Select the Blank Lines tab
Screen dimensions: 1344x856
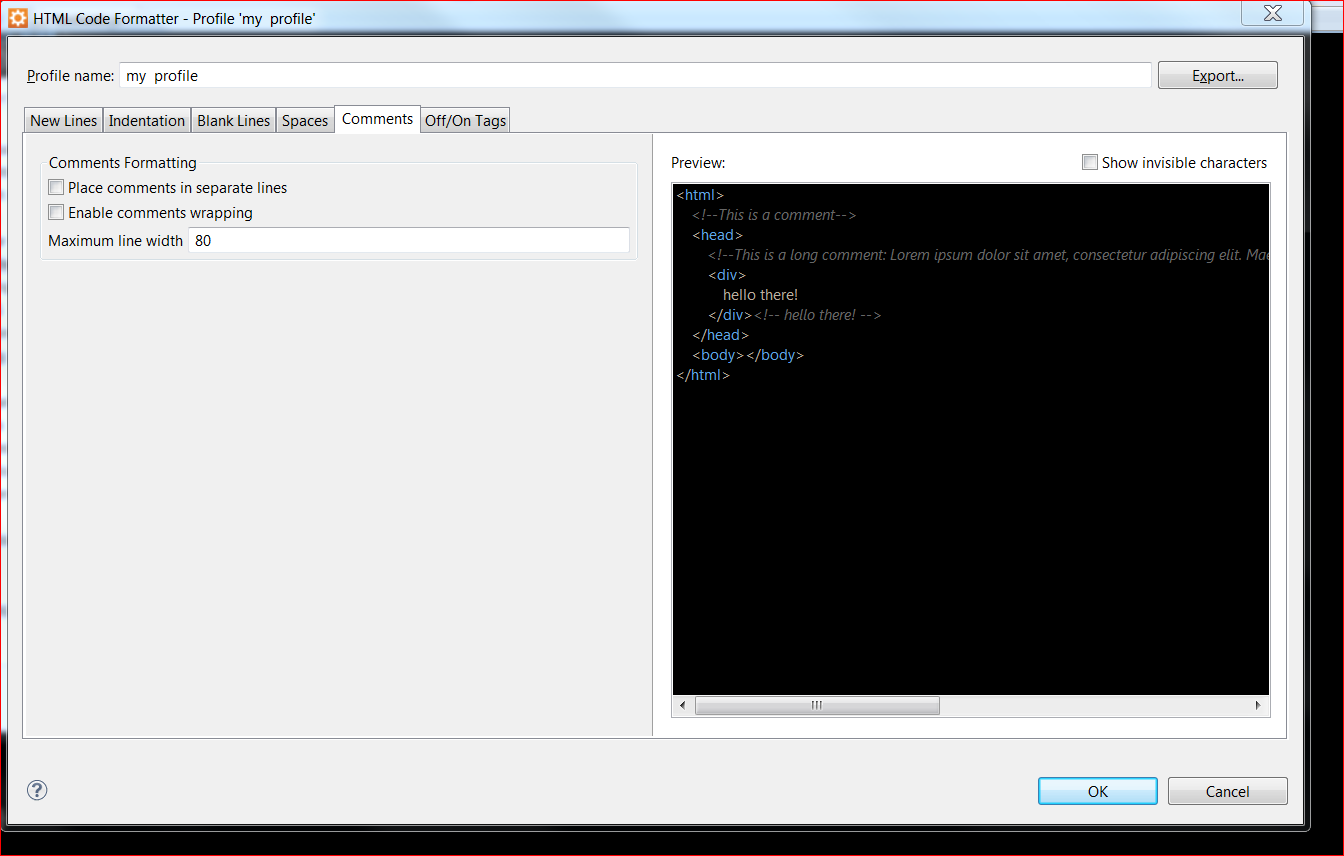[x=234, y=120]
